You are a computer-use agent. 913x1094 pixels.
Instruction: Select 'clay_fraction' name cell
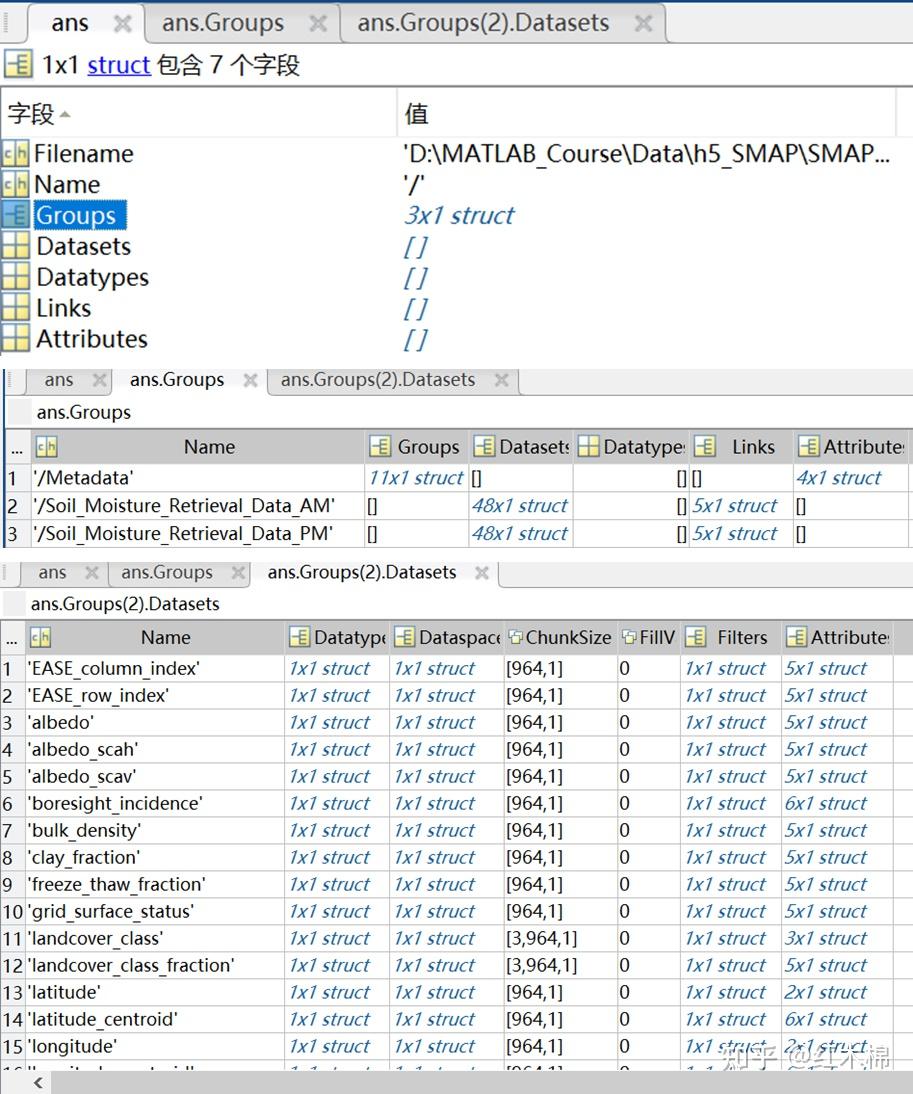(x=155, y=857)
